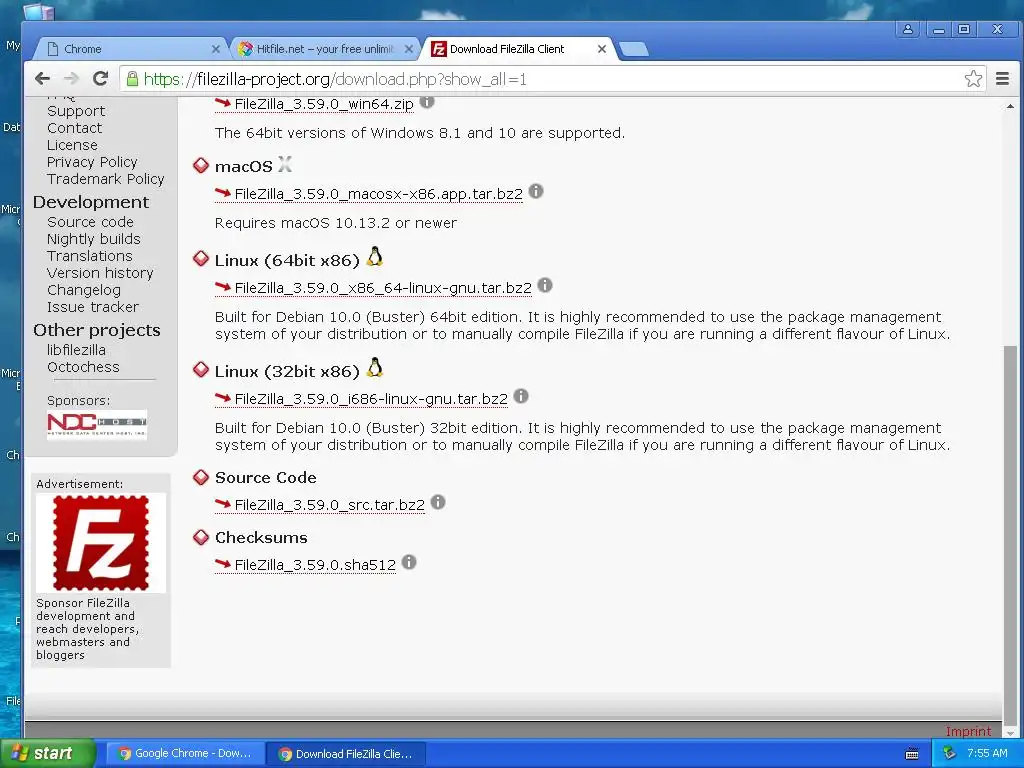Close the blank Chrome tab
This screenshot has width=1024, height=768.
point(216,49)
